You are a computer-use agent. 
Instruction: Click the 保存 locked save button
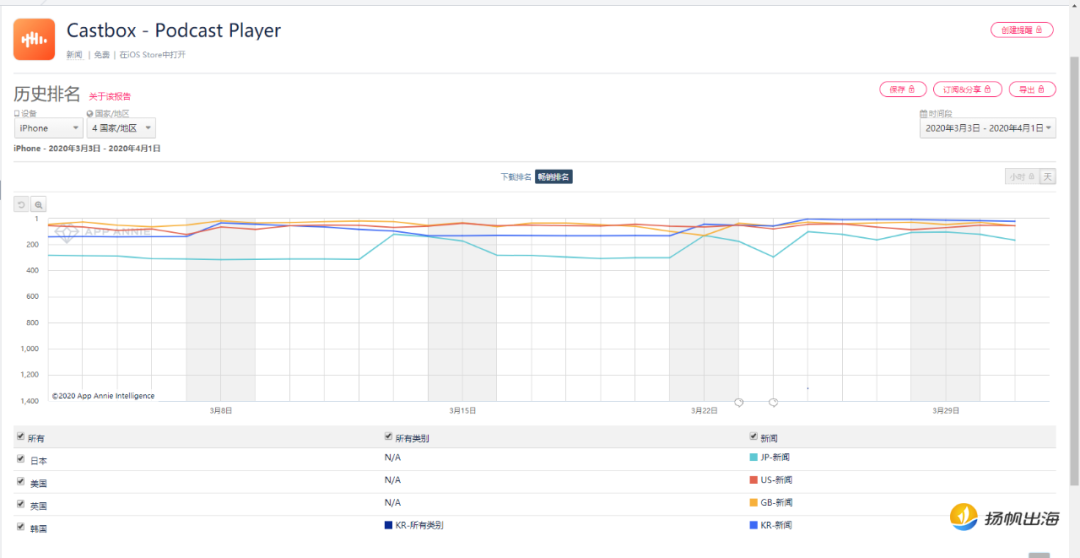pos(901,89)
